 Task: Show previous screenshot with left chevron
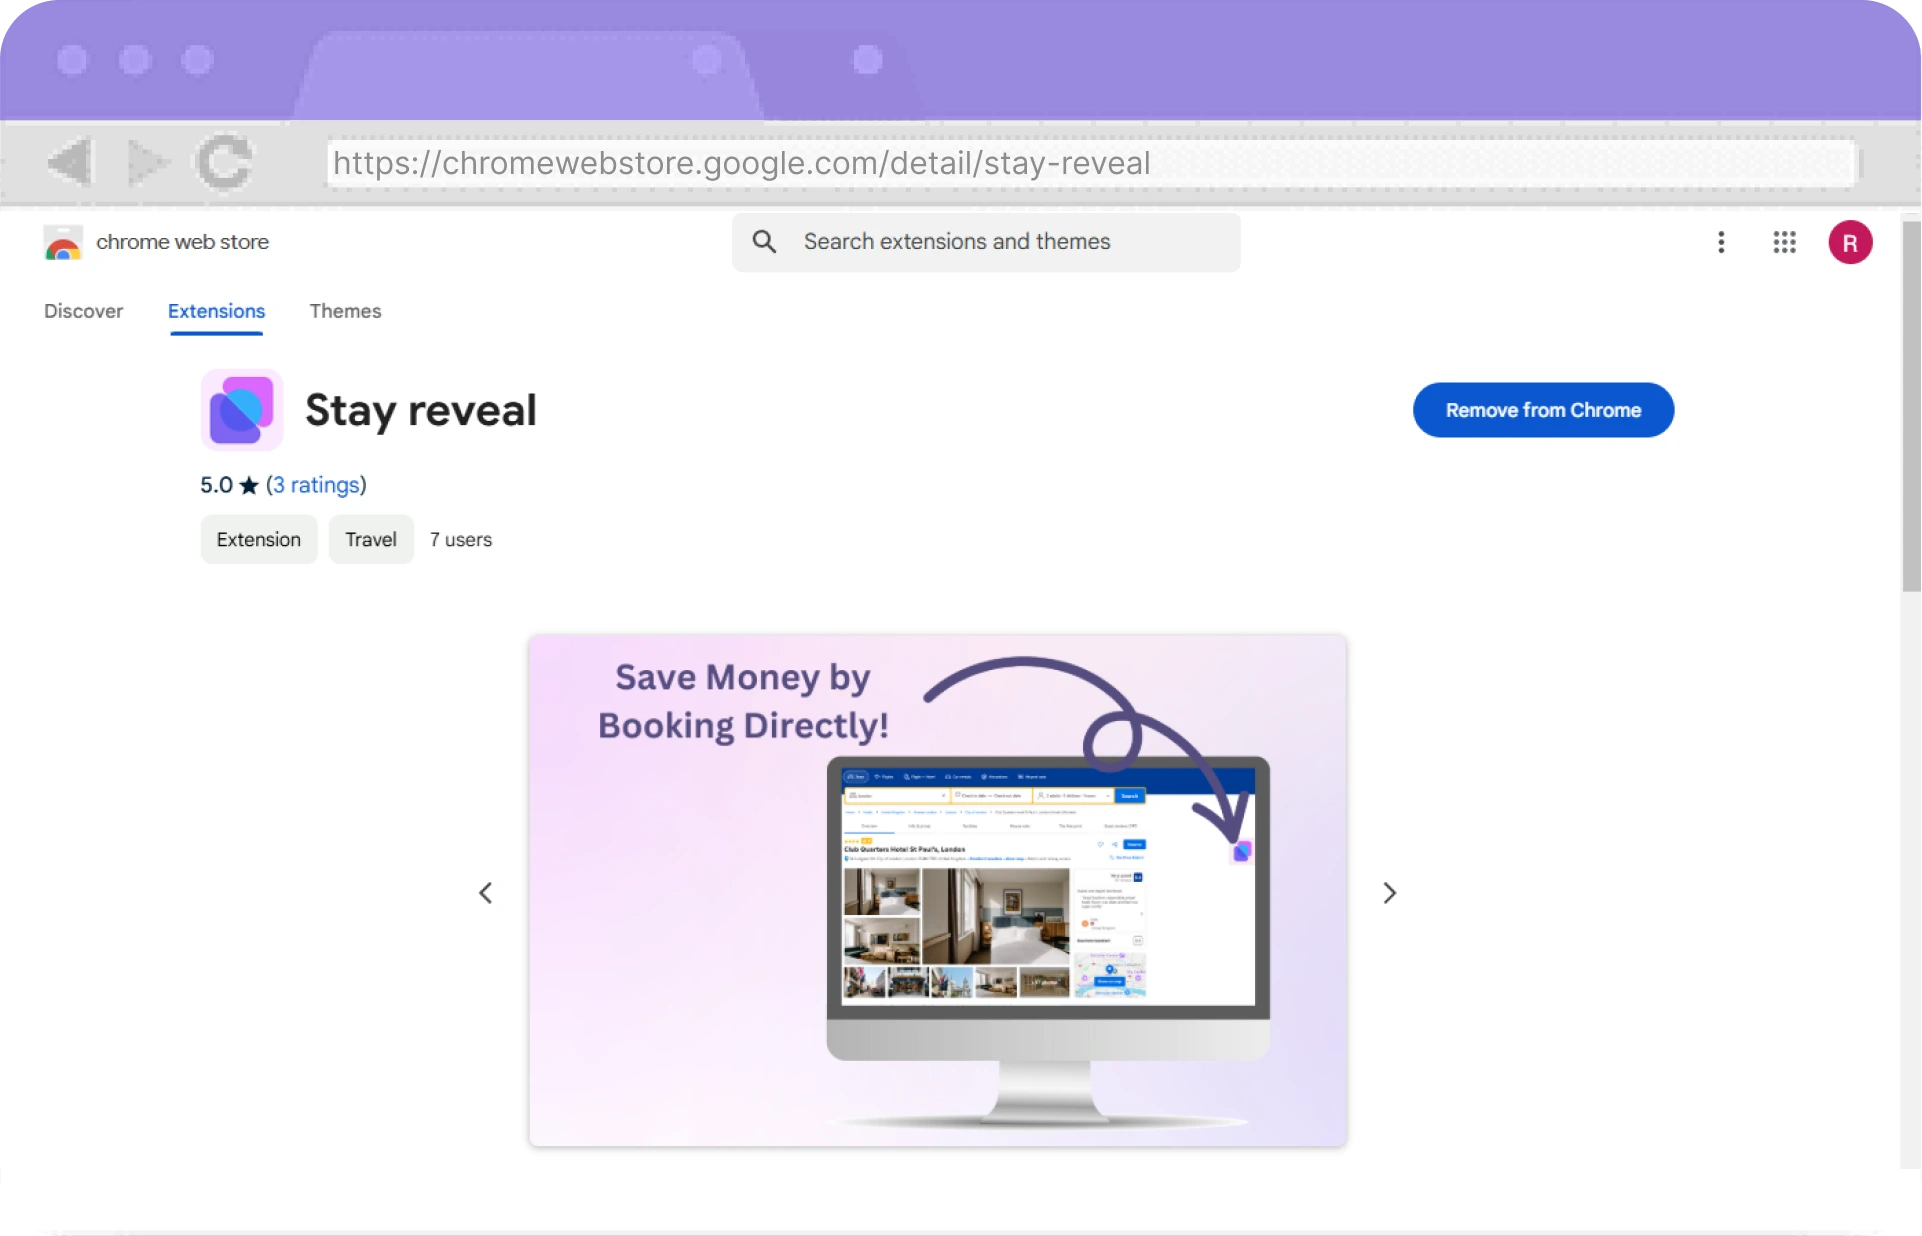pyautogui.click(x=486, y=893)
